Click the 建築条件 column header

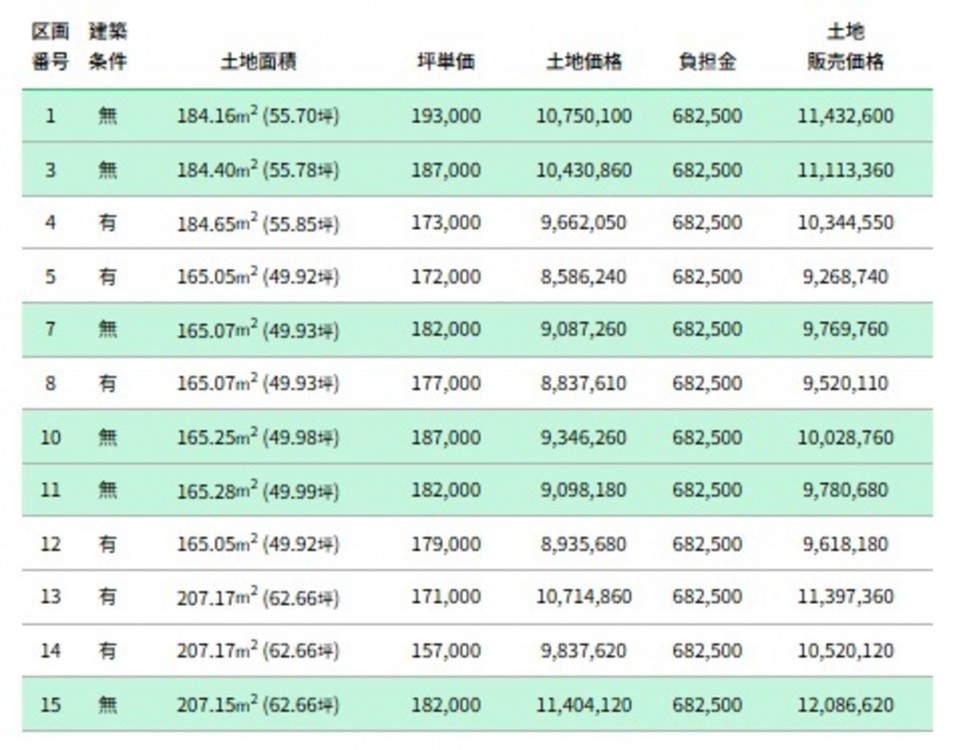click(x=107, y=48)
